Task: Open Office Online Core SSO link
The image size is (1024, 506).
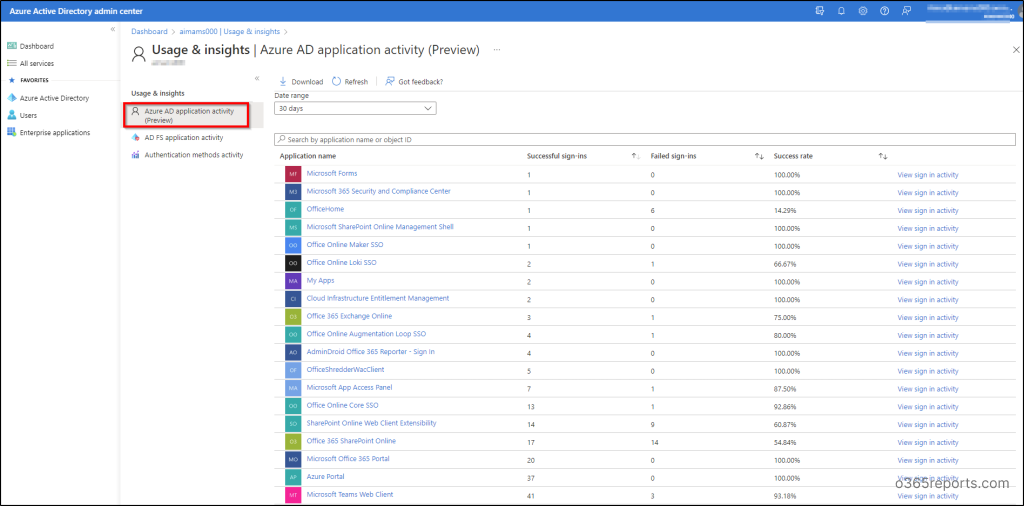Action: pyautogui.click(x=342, y=405)
